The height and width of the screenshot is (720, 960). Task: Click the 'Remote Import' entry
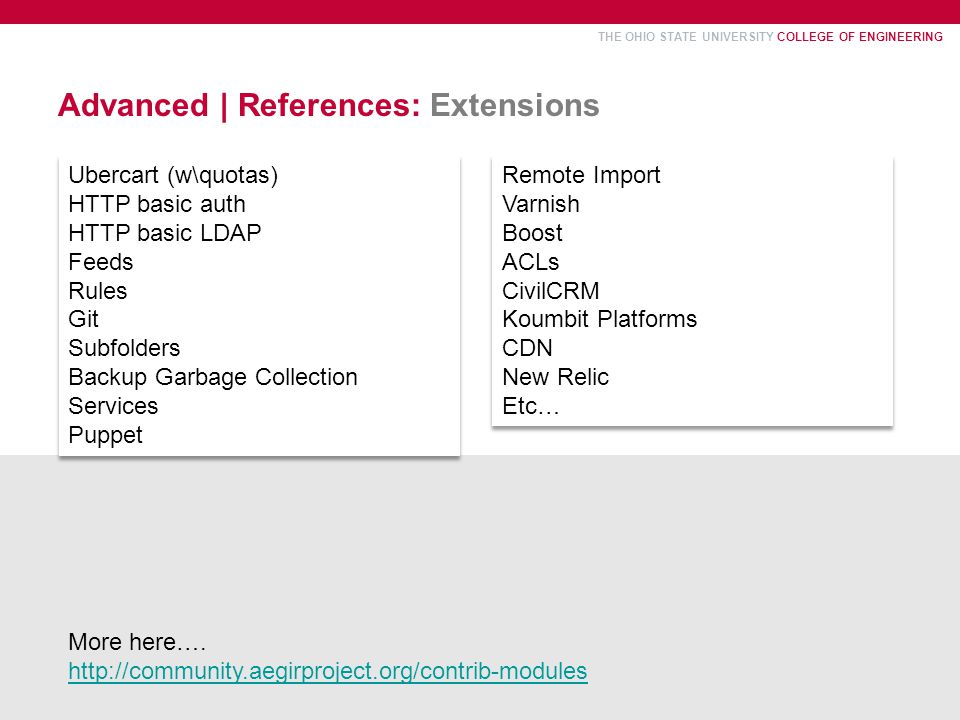point(581,176)
